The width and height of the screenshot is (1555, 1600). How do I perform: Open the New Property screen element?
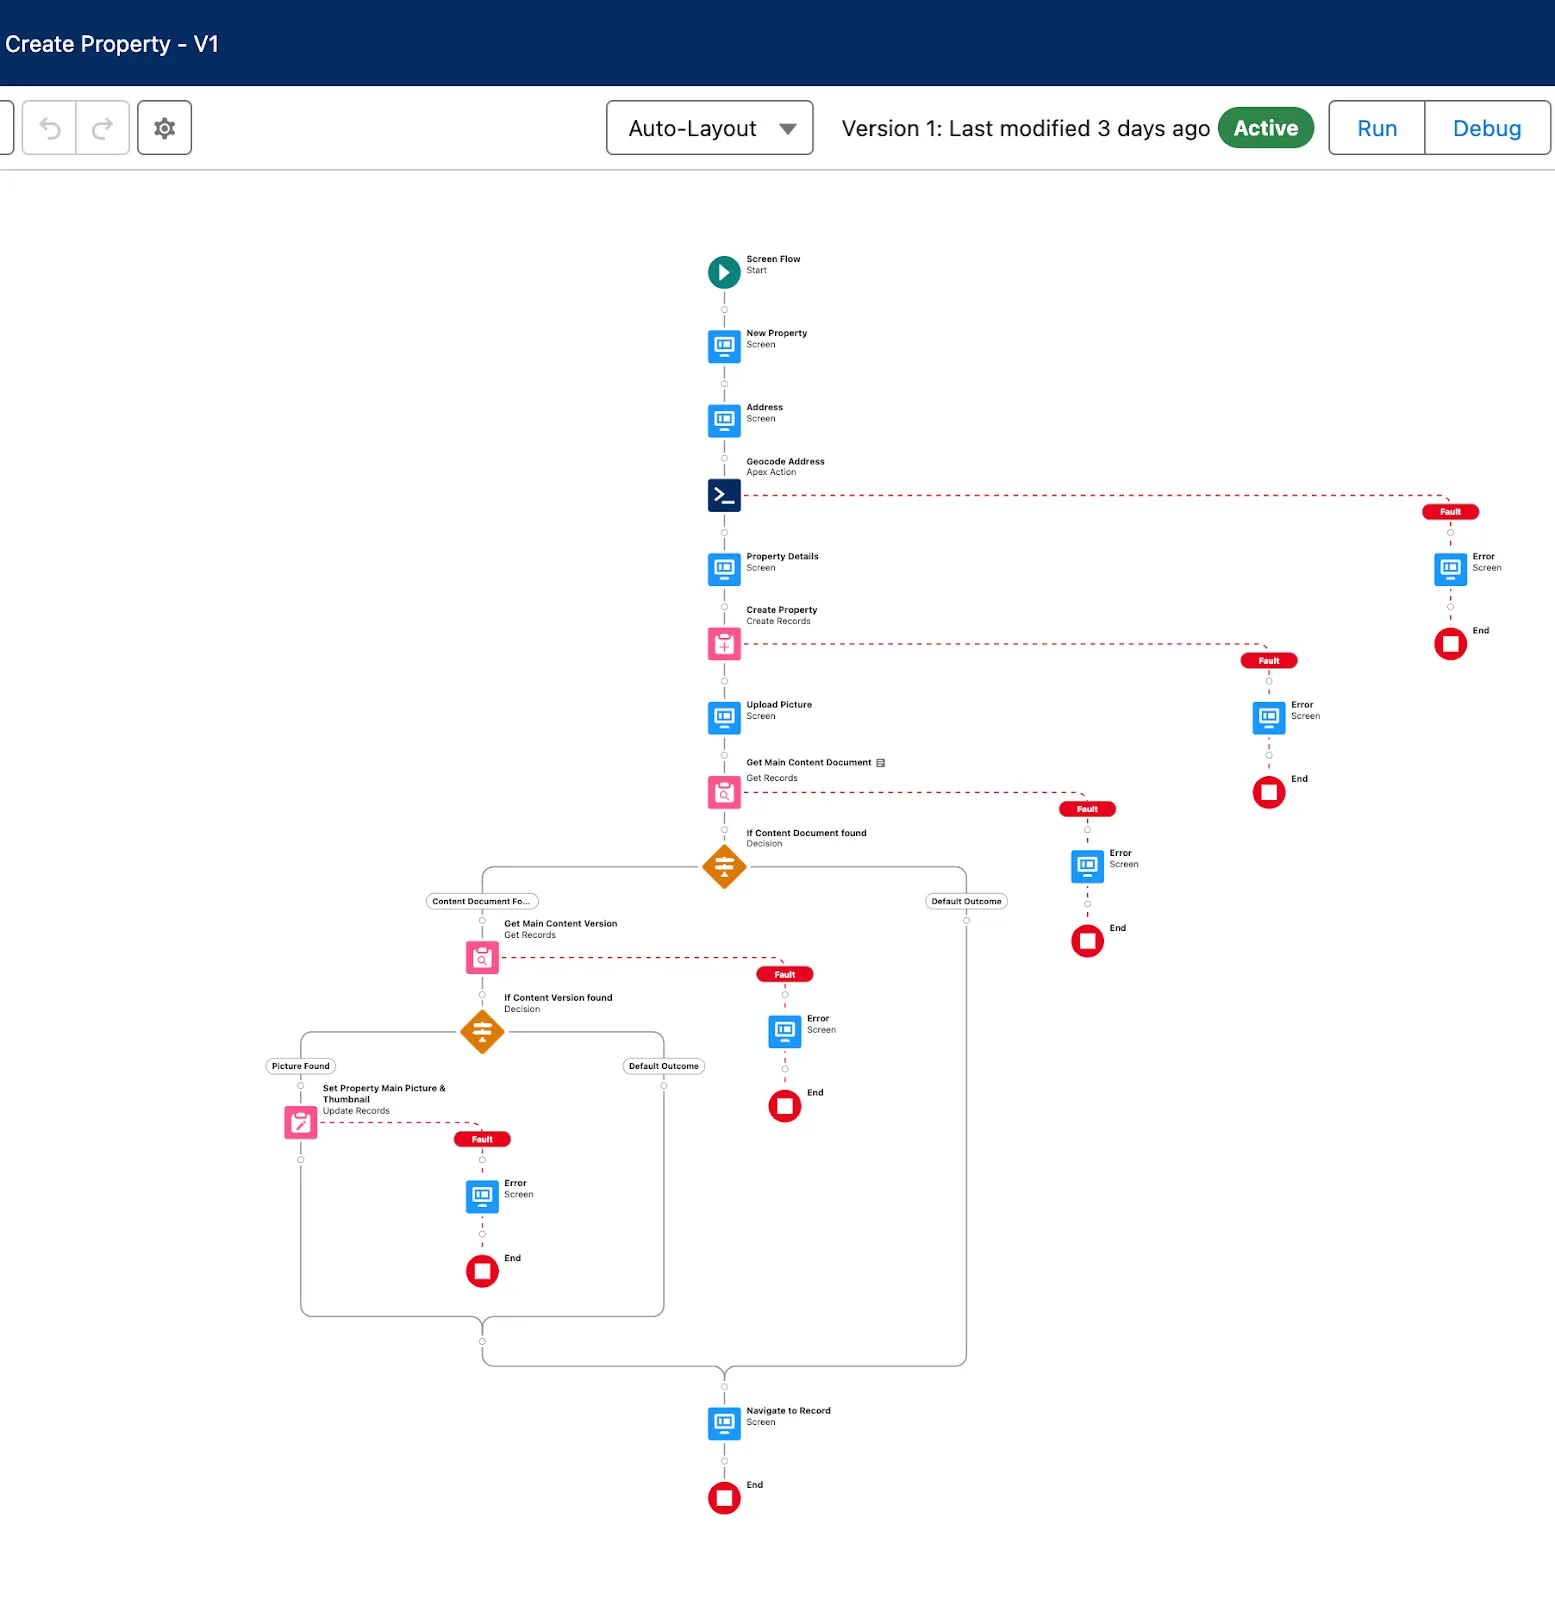724,346
